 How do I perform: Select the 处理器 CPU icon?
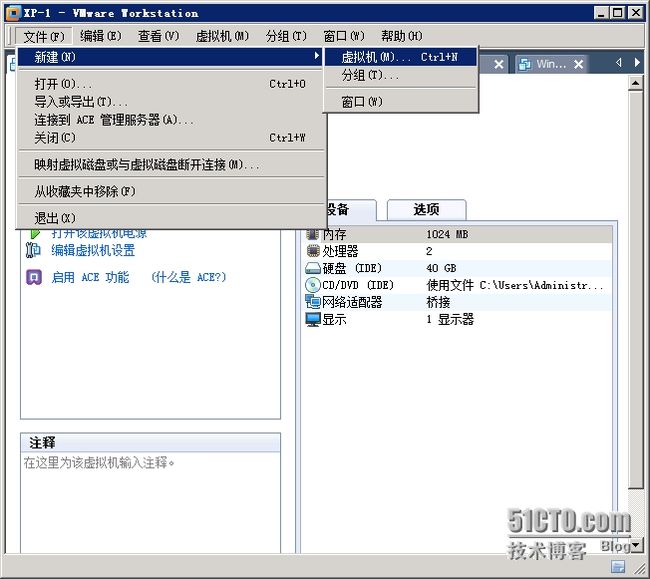313,251
